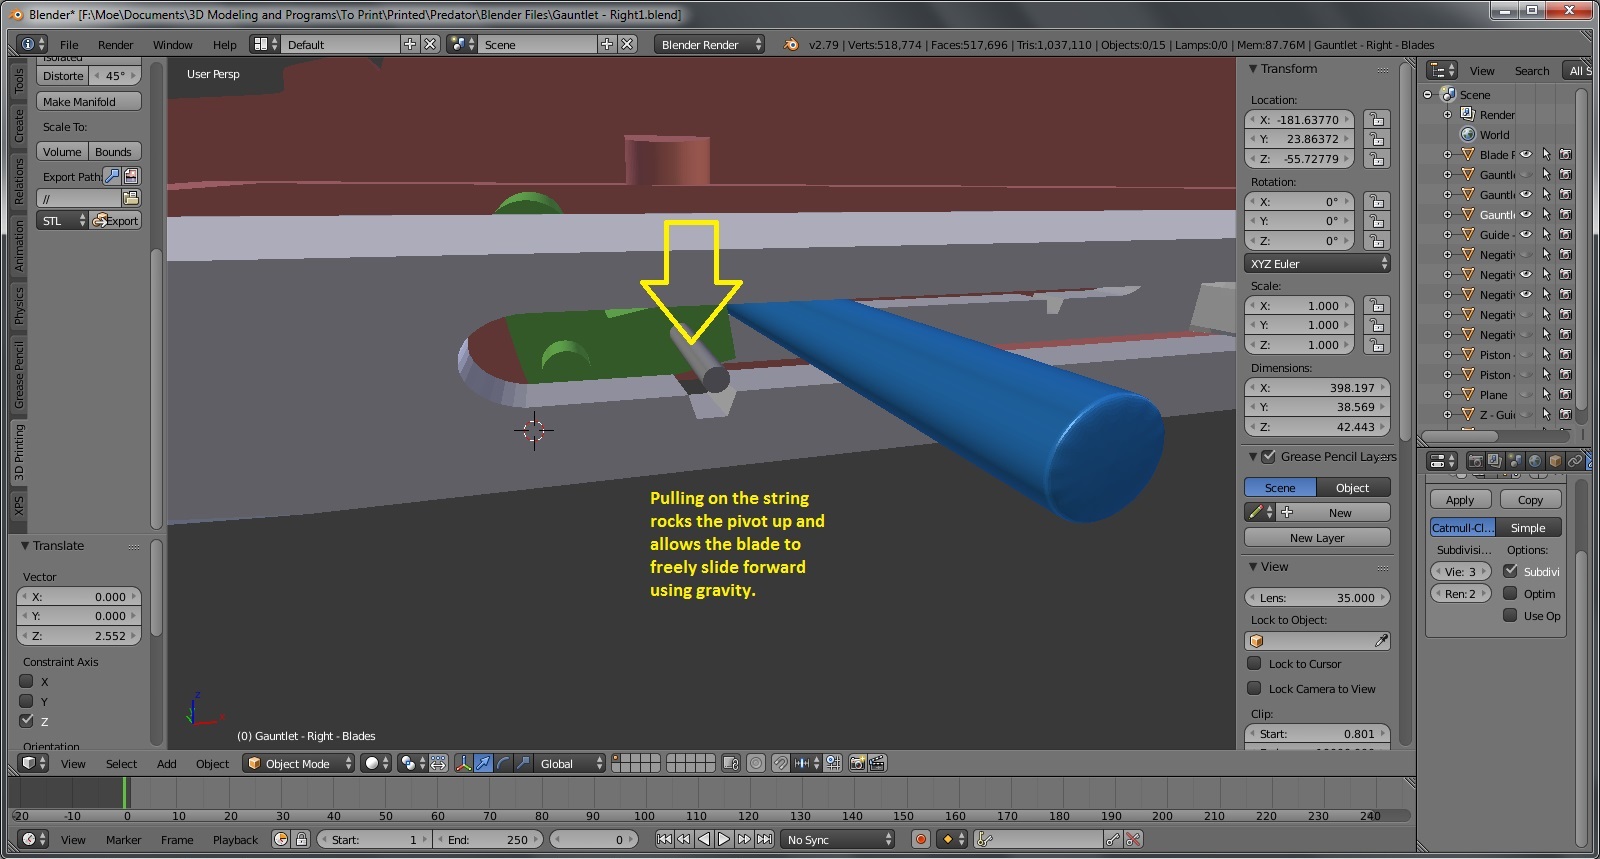Image resolution: width=1600 pixels, height=859 pixels.
Task: Toggle selectability arrow of Plane object
Action: point(1546,395)
